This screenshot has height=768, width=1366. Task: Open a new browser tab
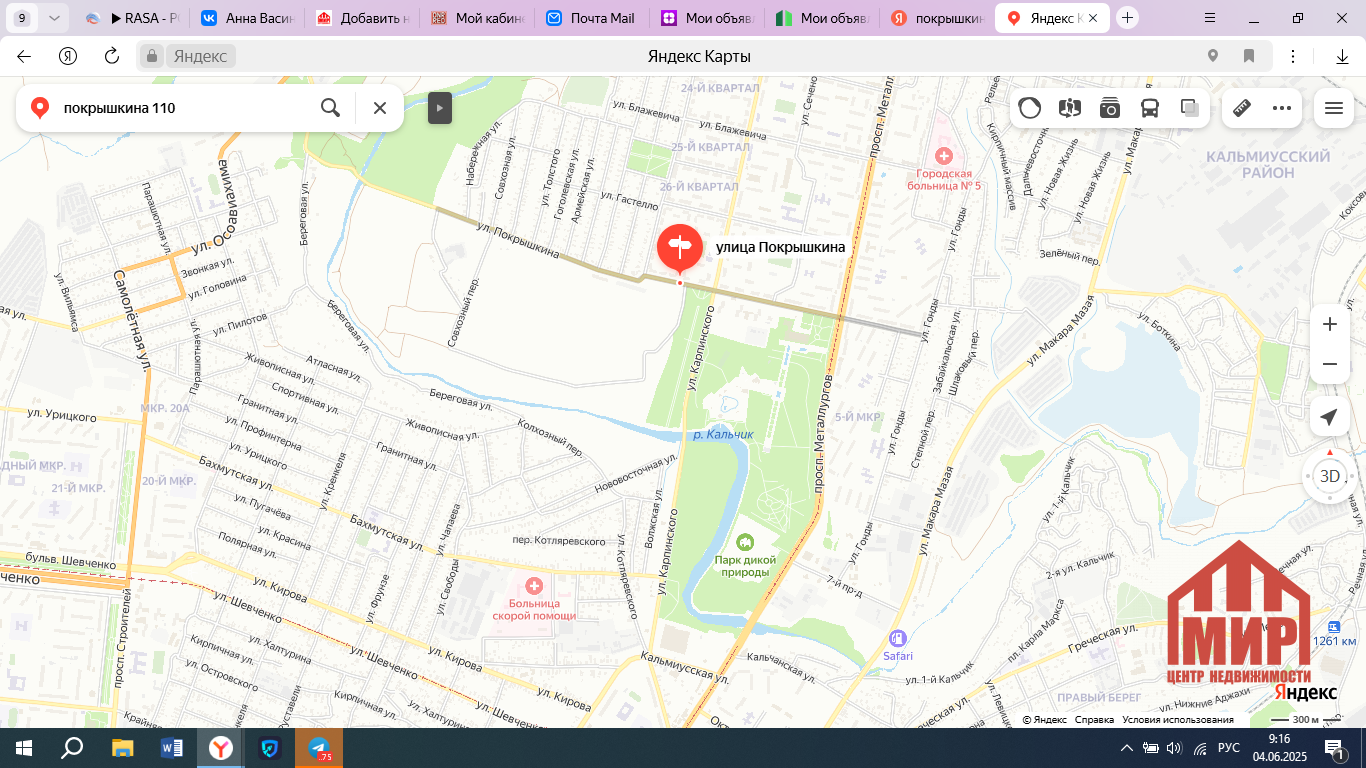pyautogui.click(x=1127, y=18)
